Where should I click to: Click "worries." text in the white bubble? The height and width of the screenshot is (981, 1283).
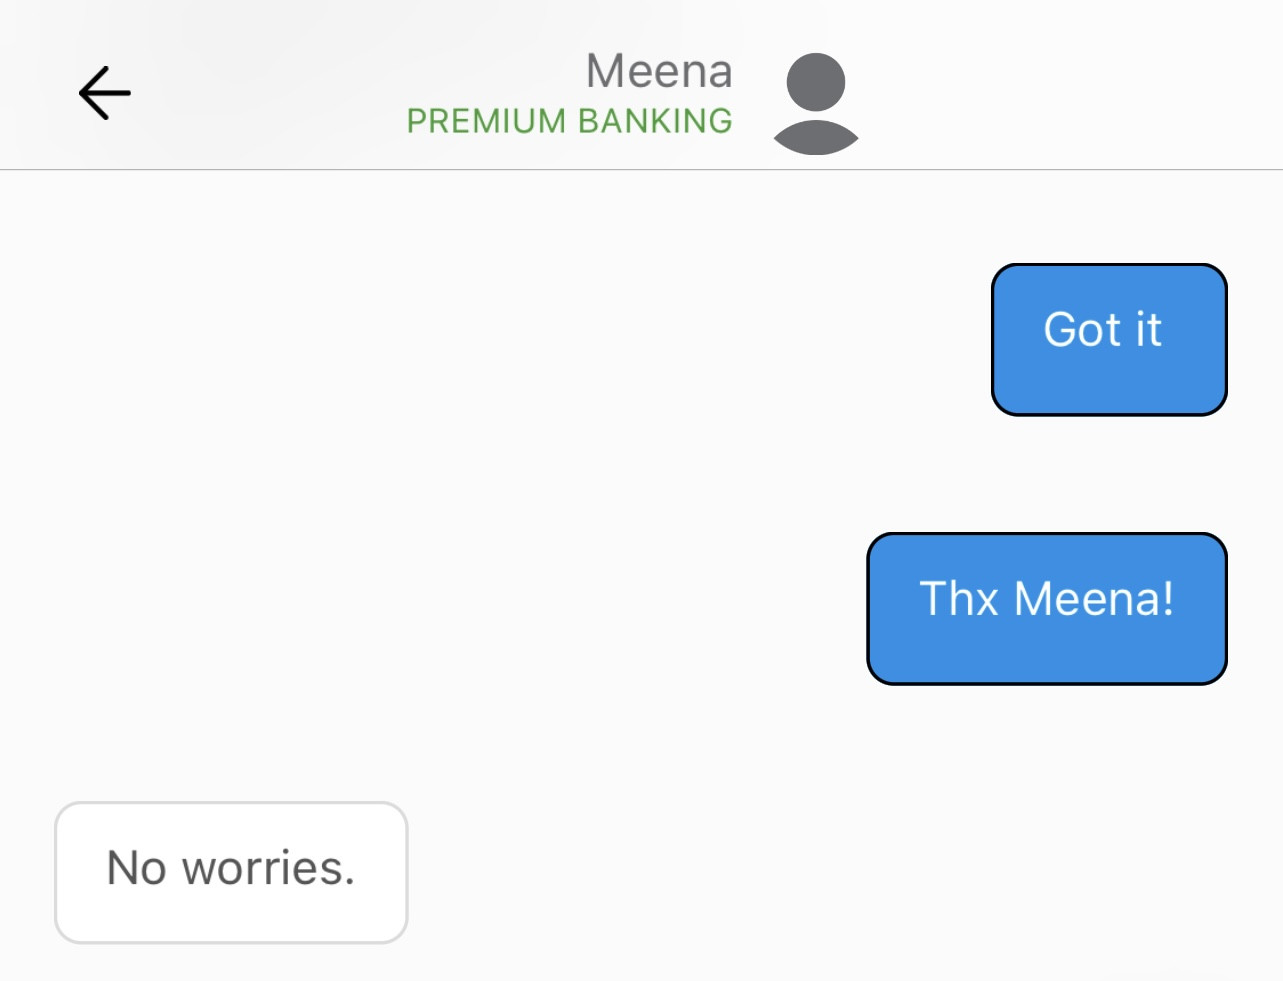tap(268, 868)
